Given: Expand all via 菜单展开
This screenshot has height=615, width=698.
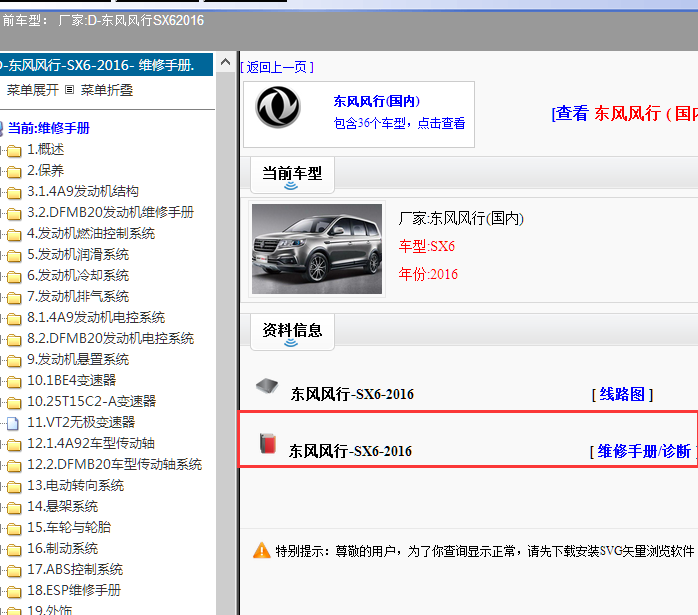Looking at the screenshot, I should point(32,90).
